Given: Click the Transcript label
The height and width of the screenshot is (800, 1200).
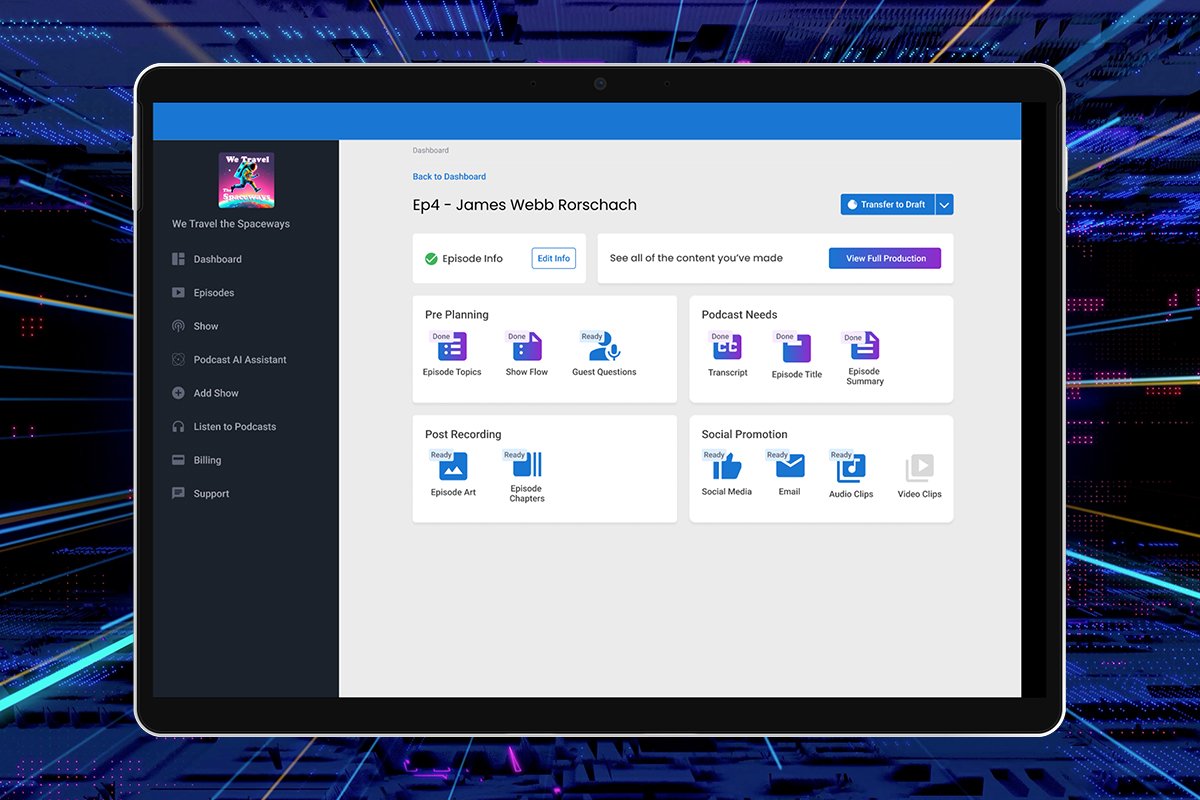Looking at the screenshot, I should [x=728, y=373].
